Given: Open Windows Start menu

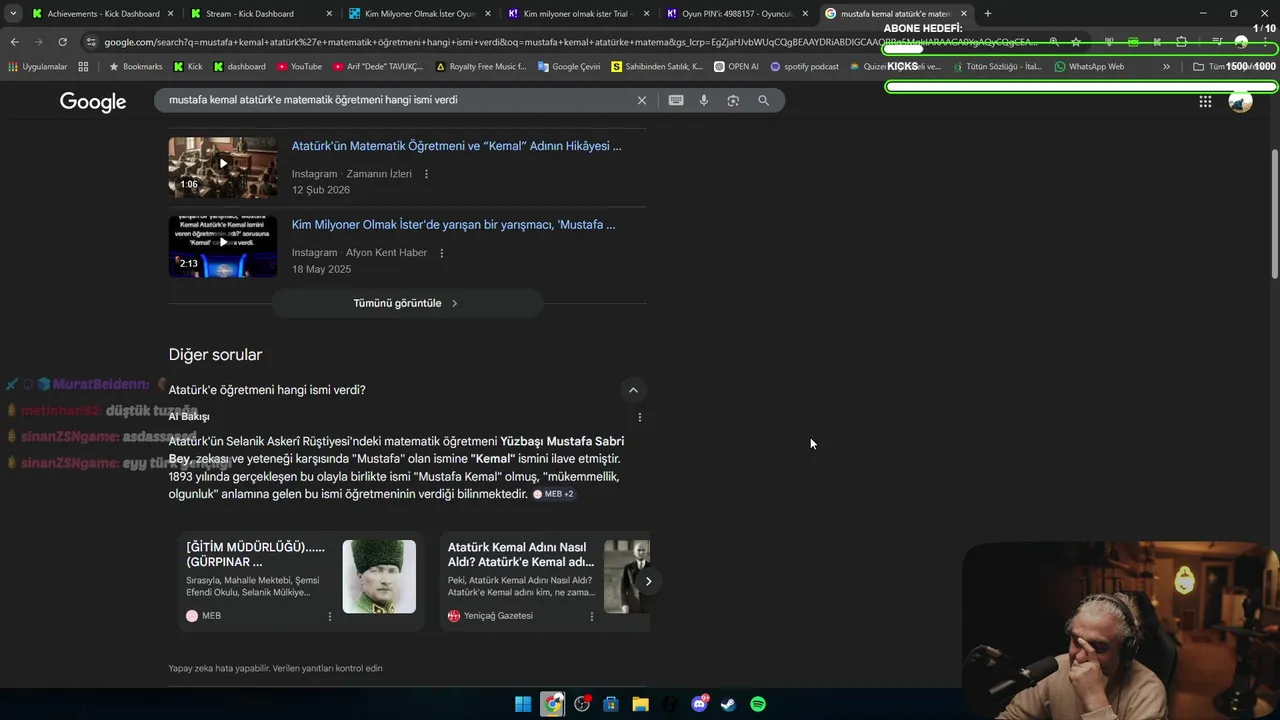Looking at the screenshot, I should [523, 704].
